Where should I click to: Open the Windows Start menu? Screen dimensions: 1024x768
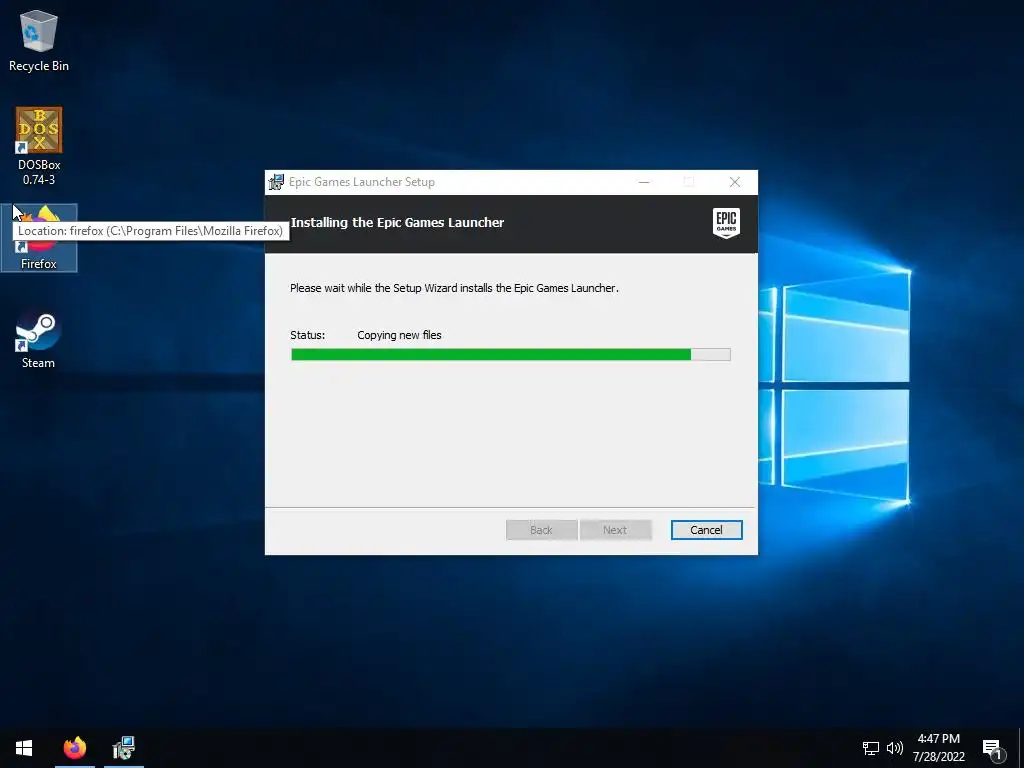24,748
